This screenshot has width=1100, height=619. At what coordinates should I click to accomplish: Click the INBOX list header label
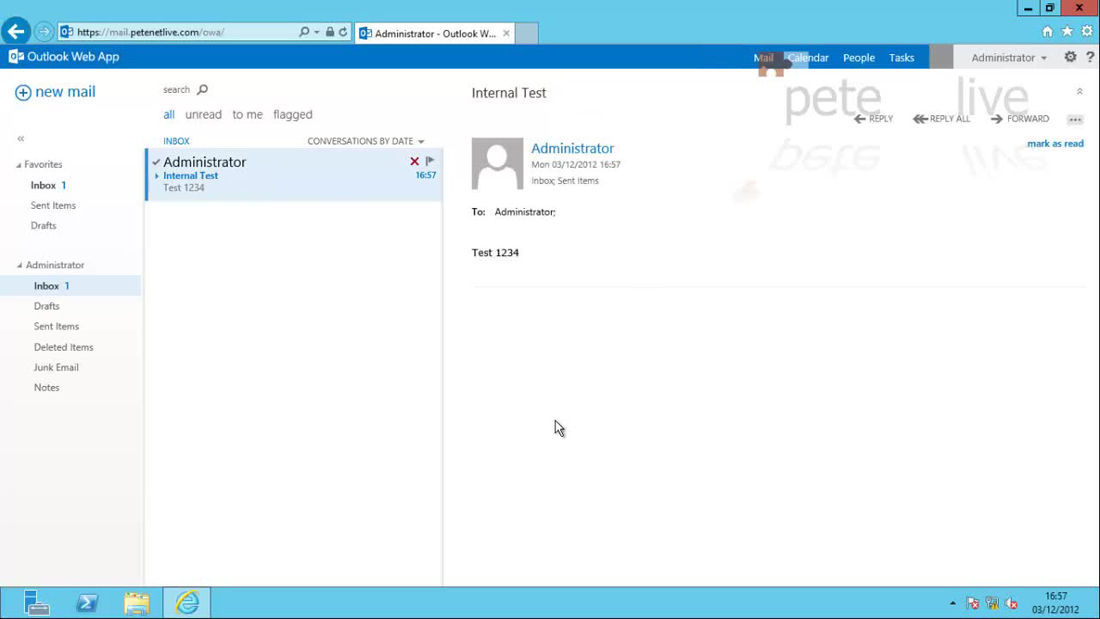click(176, 141)
